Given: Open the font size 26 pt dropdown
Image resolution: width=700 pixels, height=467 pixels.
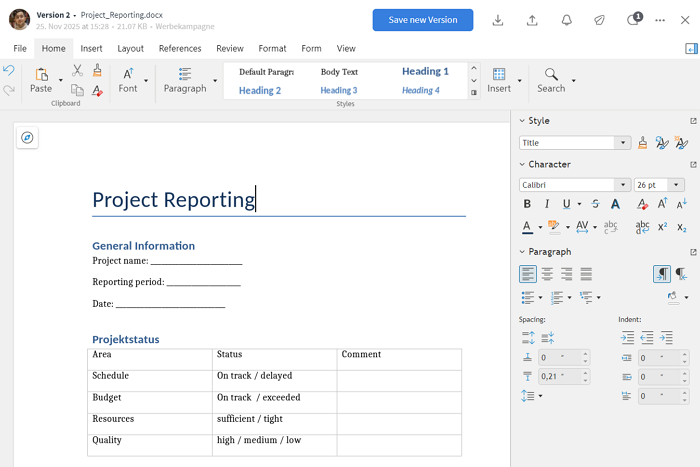Looking at the screenshot, I should point(678,185).
